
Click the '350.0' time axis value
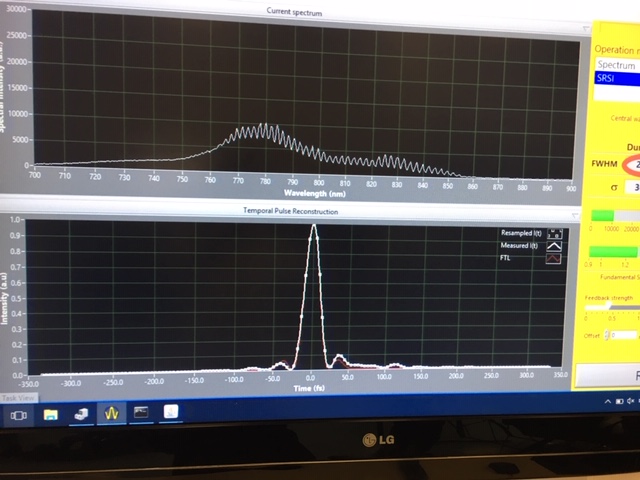coord(561,374)
